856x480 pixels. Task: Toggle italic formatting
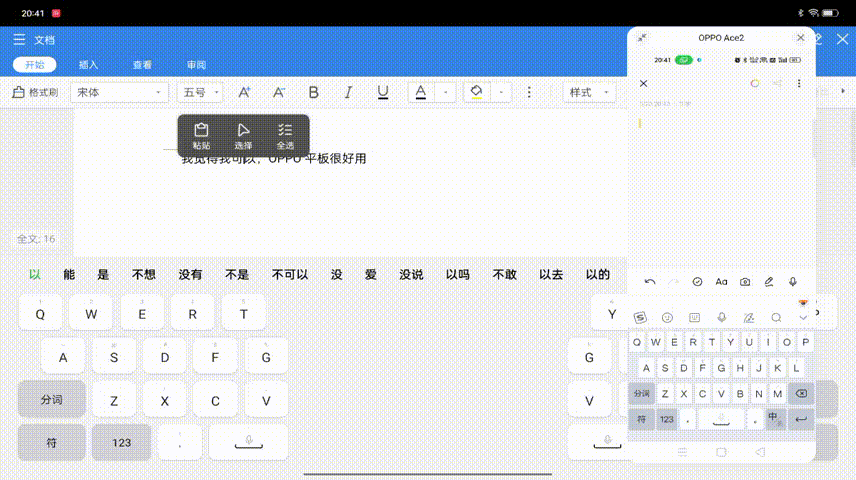(x=348, y=92)
